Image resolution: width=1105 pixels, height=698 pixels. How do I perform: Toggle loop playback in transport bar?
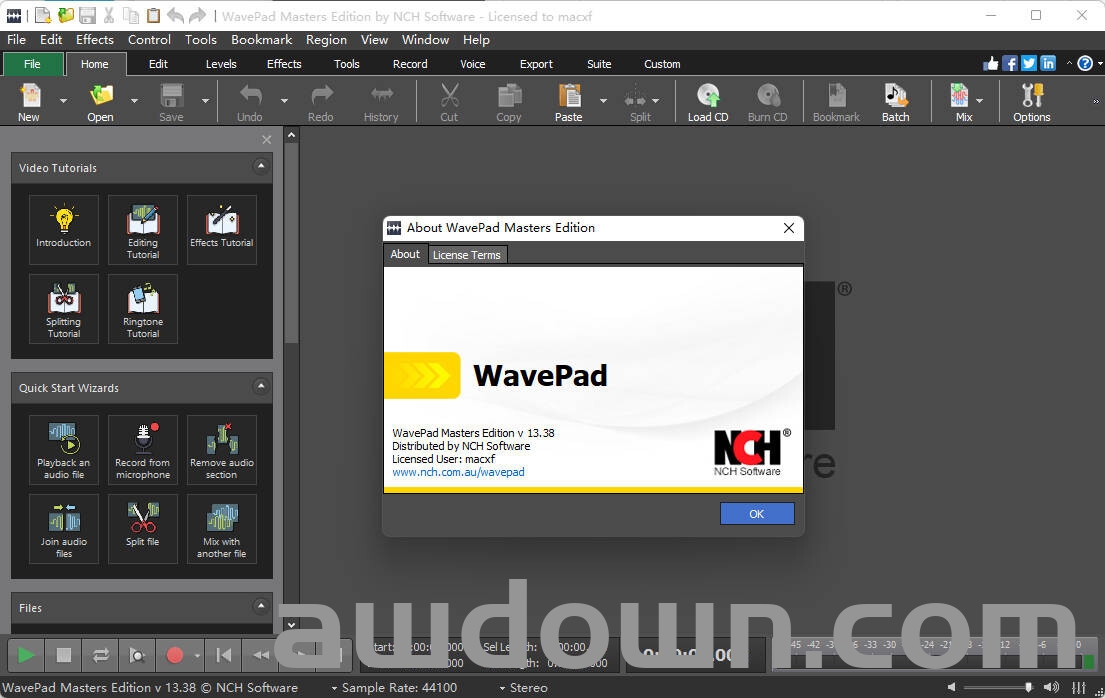[101, 655]
